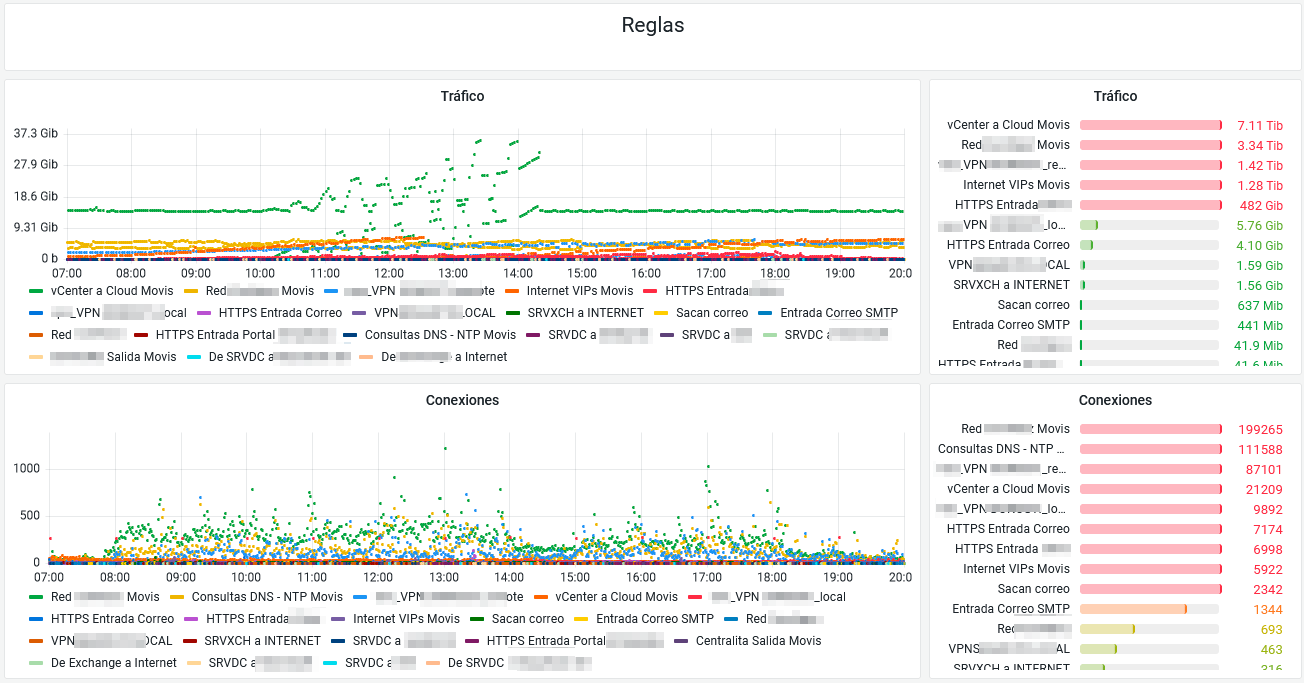Click the yellow color marker of Sacan correo in Tráfico legend
Screen dimensions: 1304x683
pyautogui.click(x=662, y=313)
